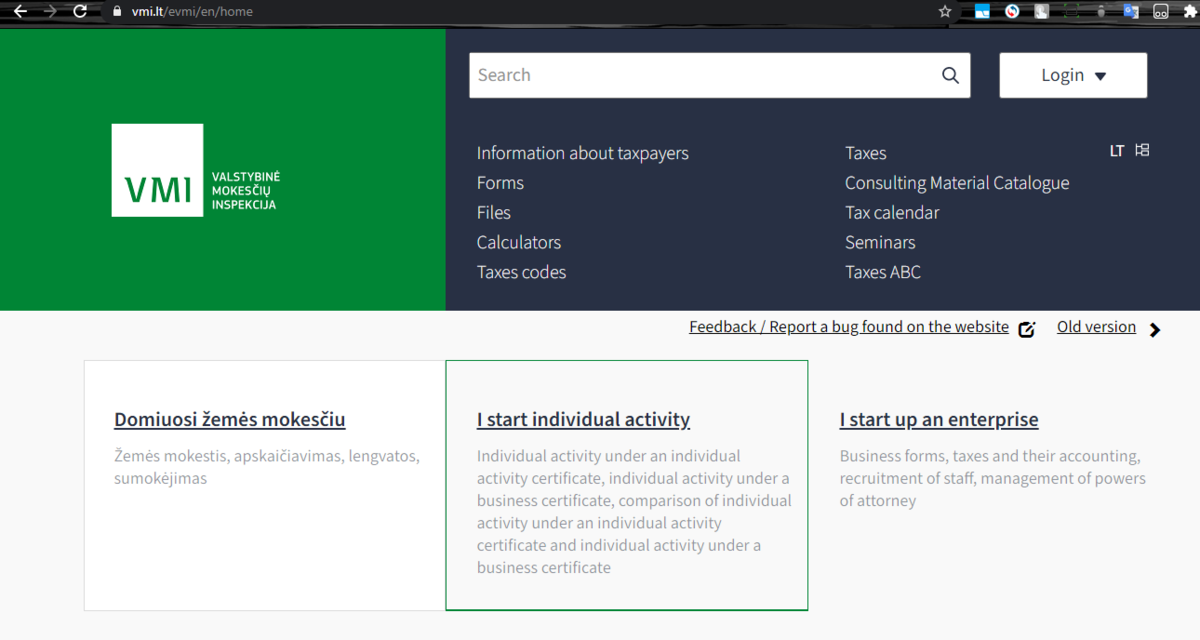Click the Žemės mokestis, apskaičiavimas description text
This screenshot has height=640, width=1200.
pos(267,467)
